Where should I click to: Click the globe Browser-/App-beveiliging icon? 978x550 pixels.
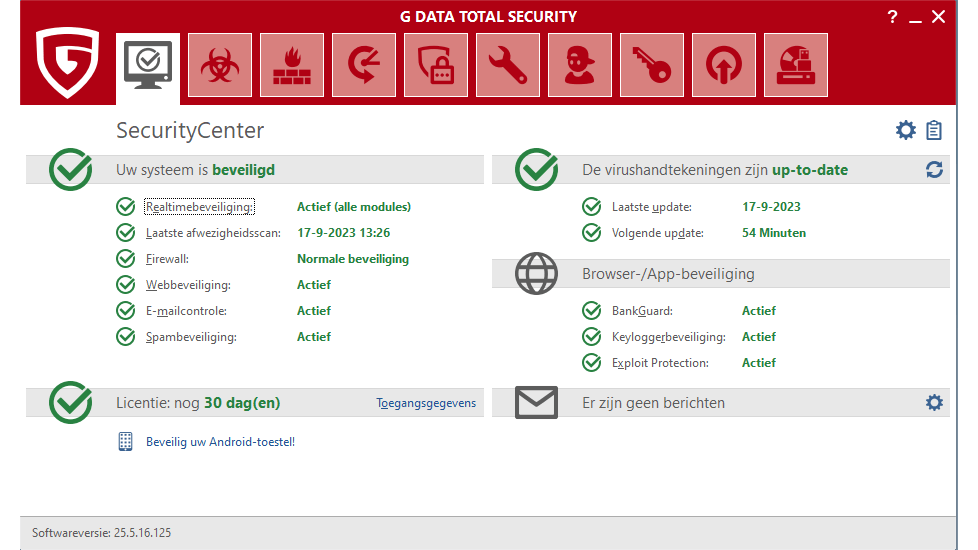pos(536,274)
